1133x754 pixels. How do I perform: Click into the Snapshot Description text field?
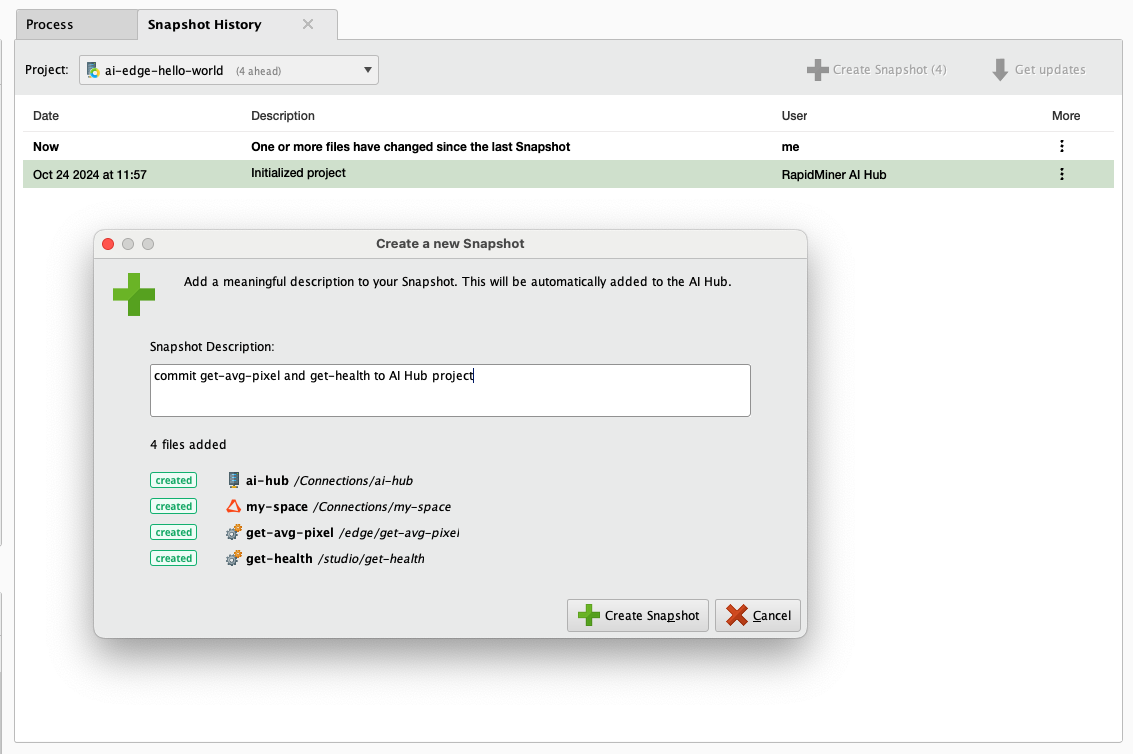coord(449,390)
